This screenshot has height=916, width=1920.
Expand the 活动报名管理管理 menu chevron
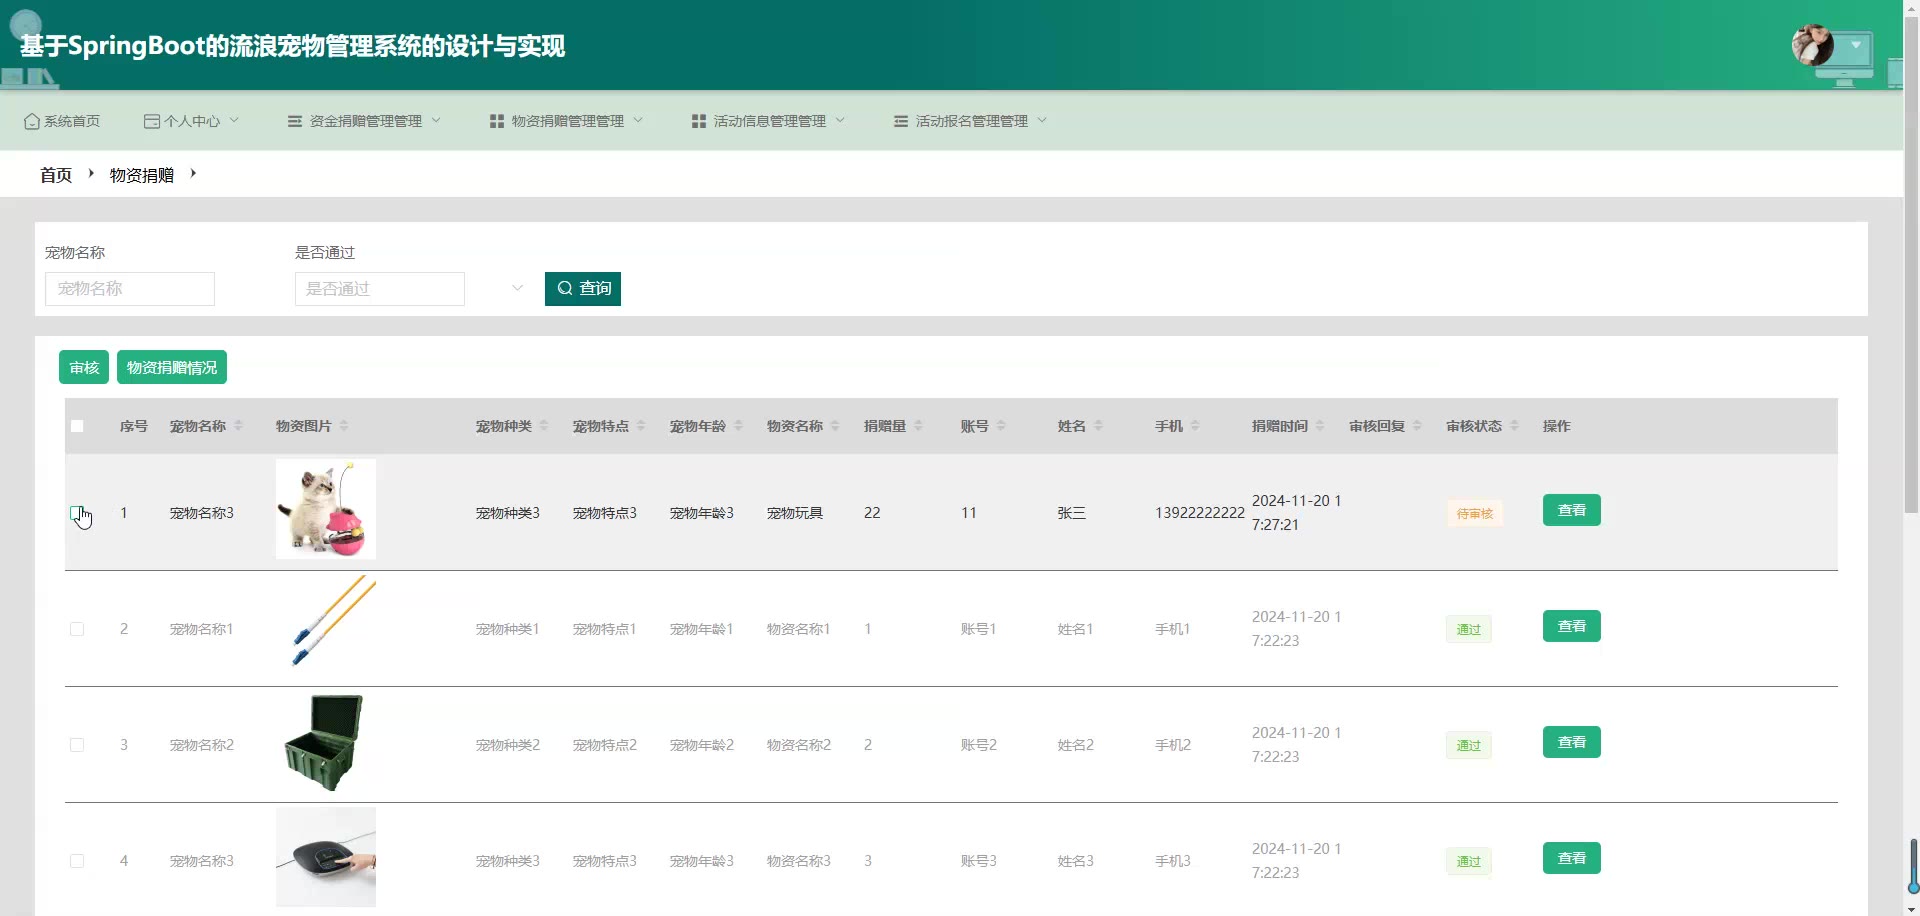point(1042,120)
